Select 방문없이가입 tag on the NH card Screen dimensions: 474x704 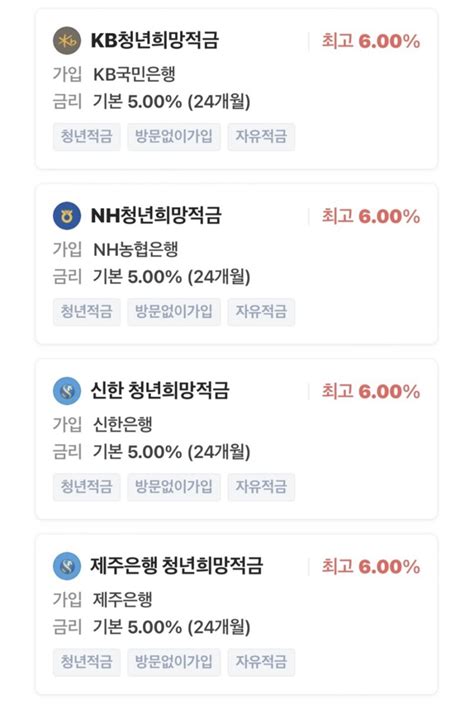tap(174, 312)
